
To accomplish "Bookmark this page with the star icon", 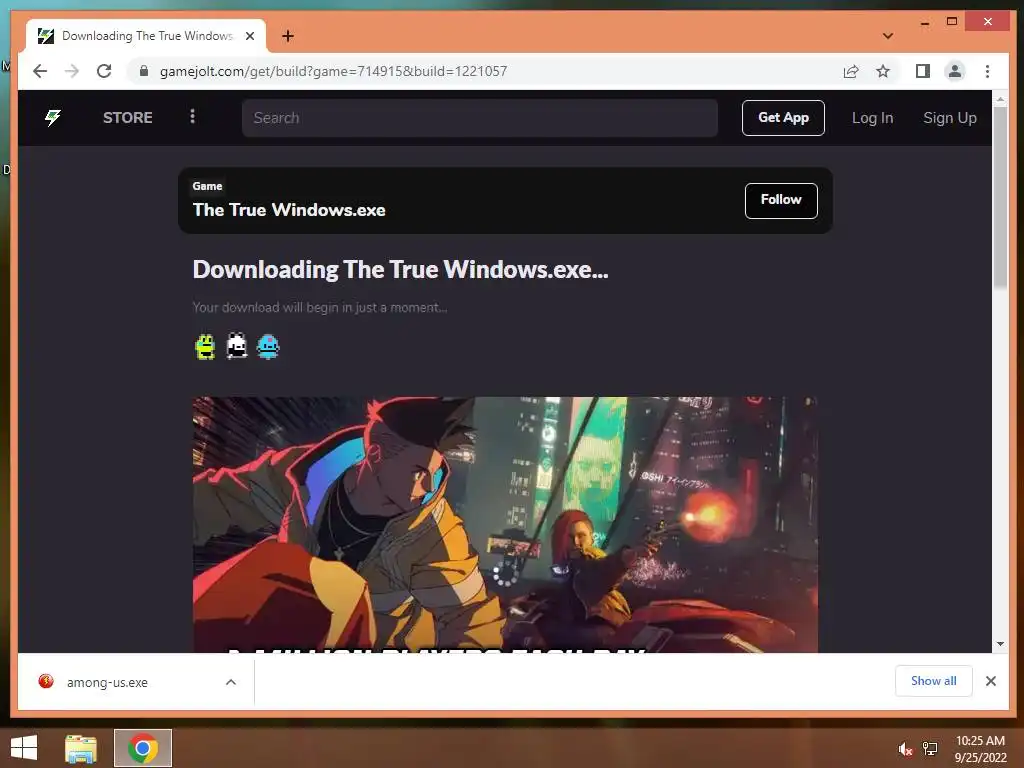I will point(883,71).
